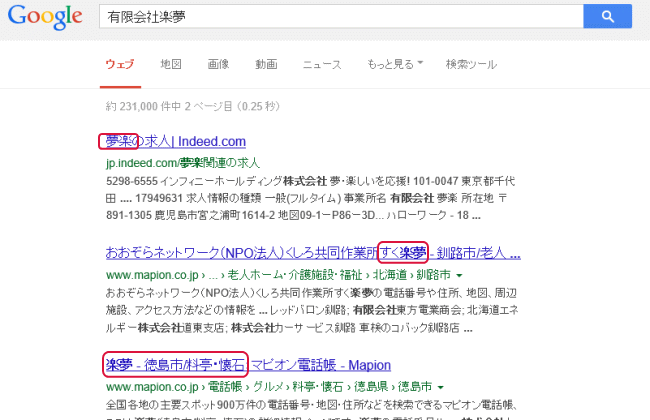Open the 動画 tab

(x=266, y=64)
